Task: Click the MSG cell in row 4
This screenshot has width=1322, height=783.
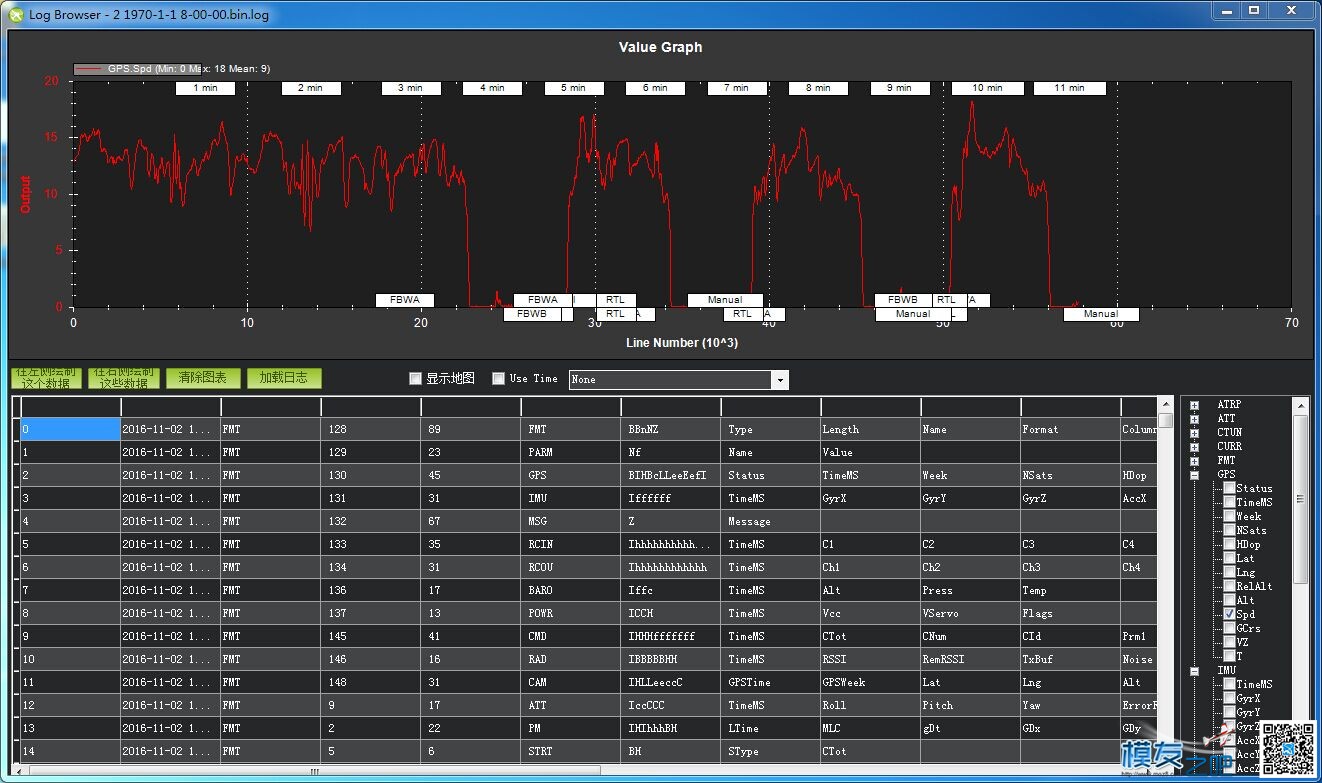Action: pyautogui.click(x=570, y=521)
